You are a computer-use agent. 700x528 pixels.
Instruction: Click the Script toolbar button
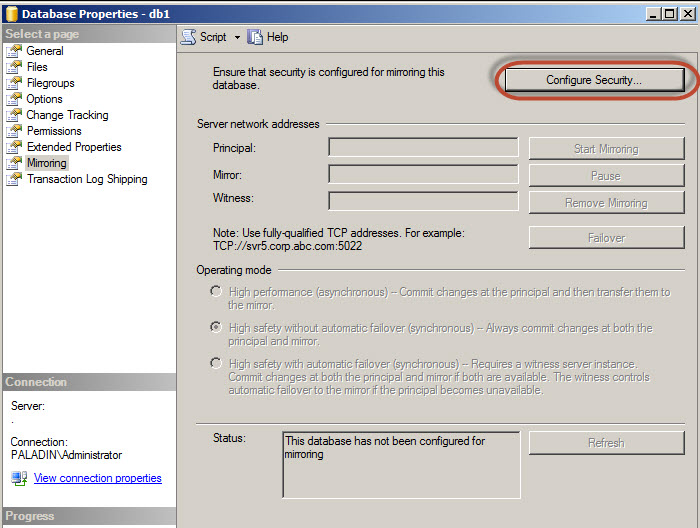tap(204, 37)
